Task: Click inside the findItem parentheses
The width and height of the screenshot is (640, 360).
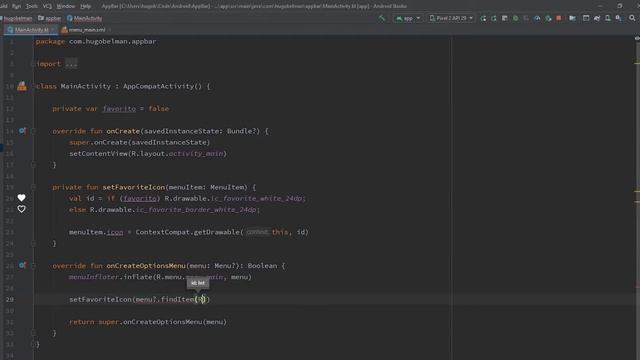Action: pos(202,299)
